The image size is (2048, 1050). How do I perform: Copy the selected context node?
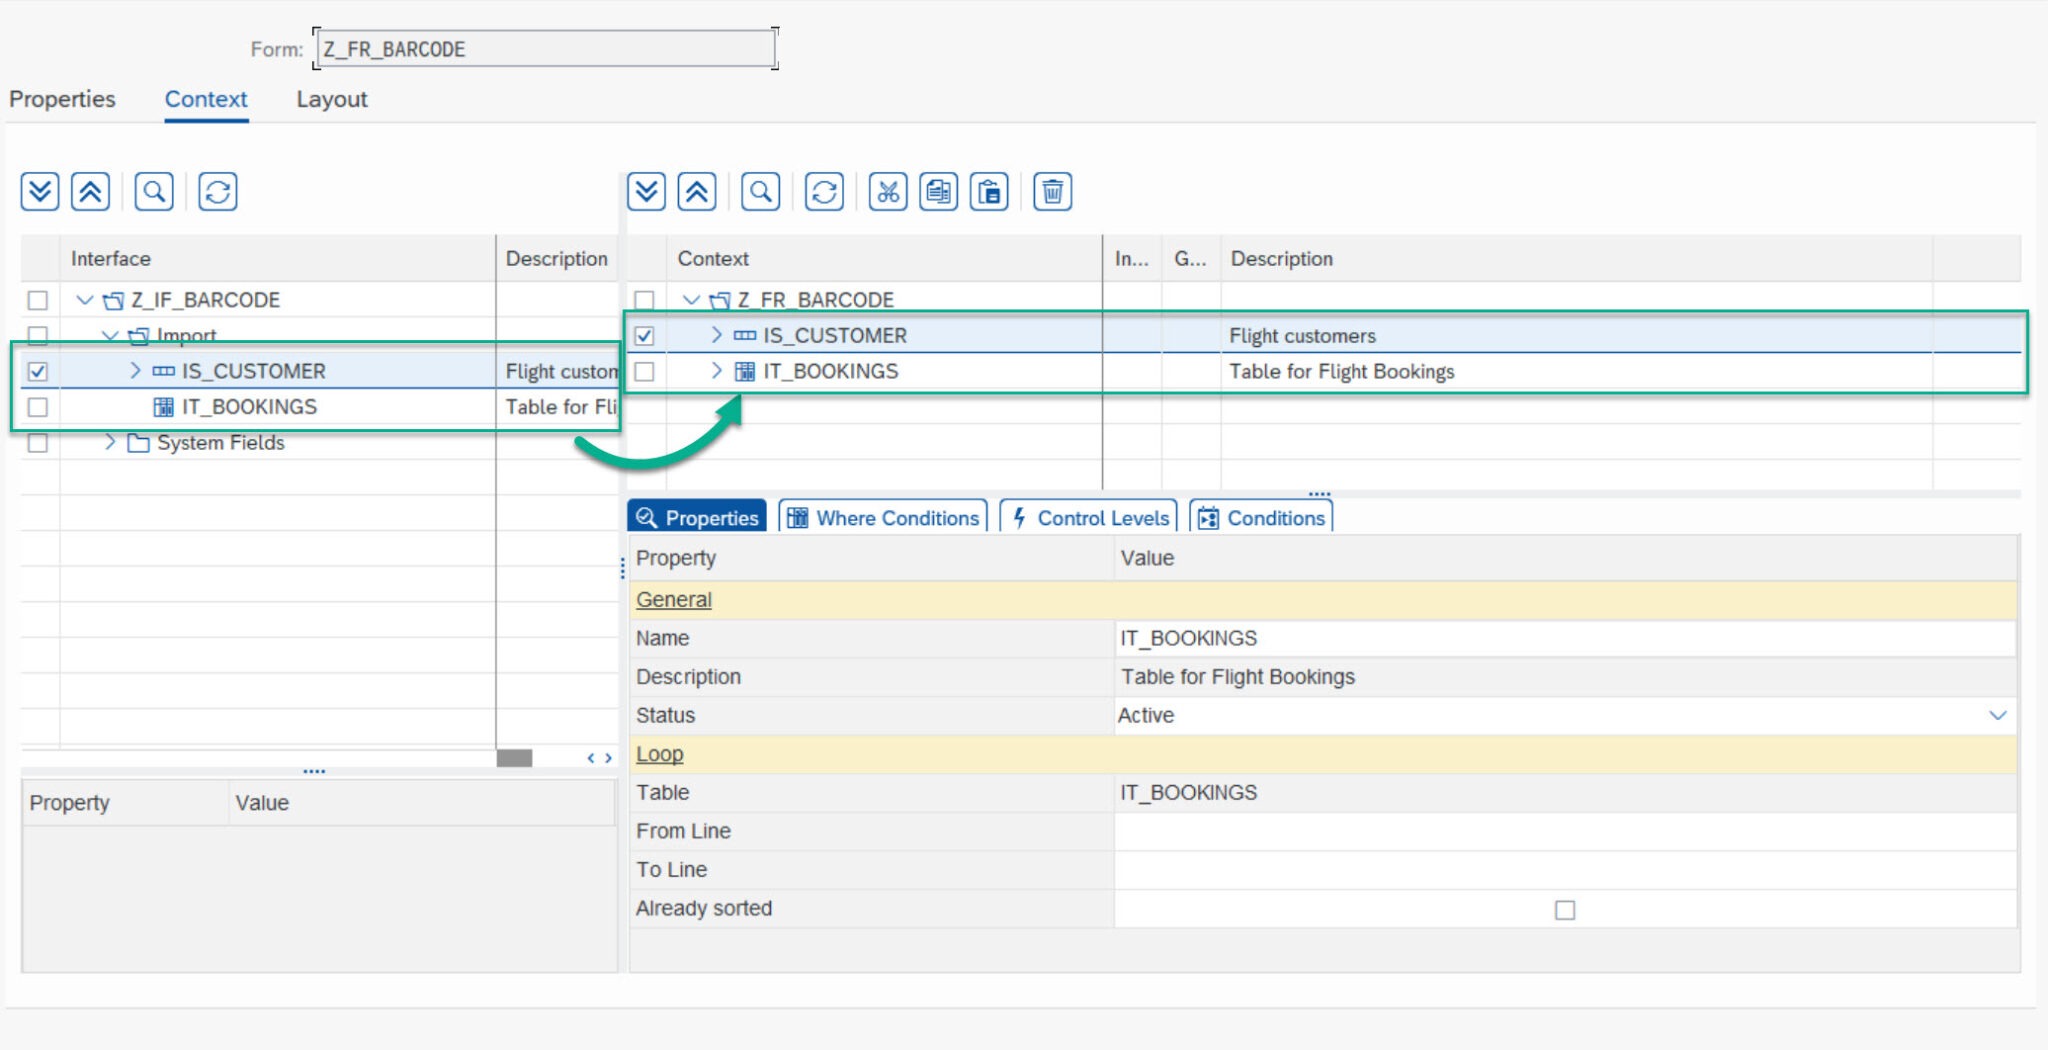tap(938, 192)
